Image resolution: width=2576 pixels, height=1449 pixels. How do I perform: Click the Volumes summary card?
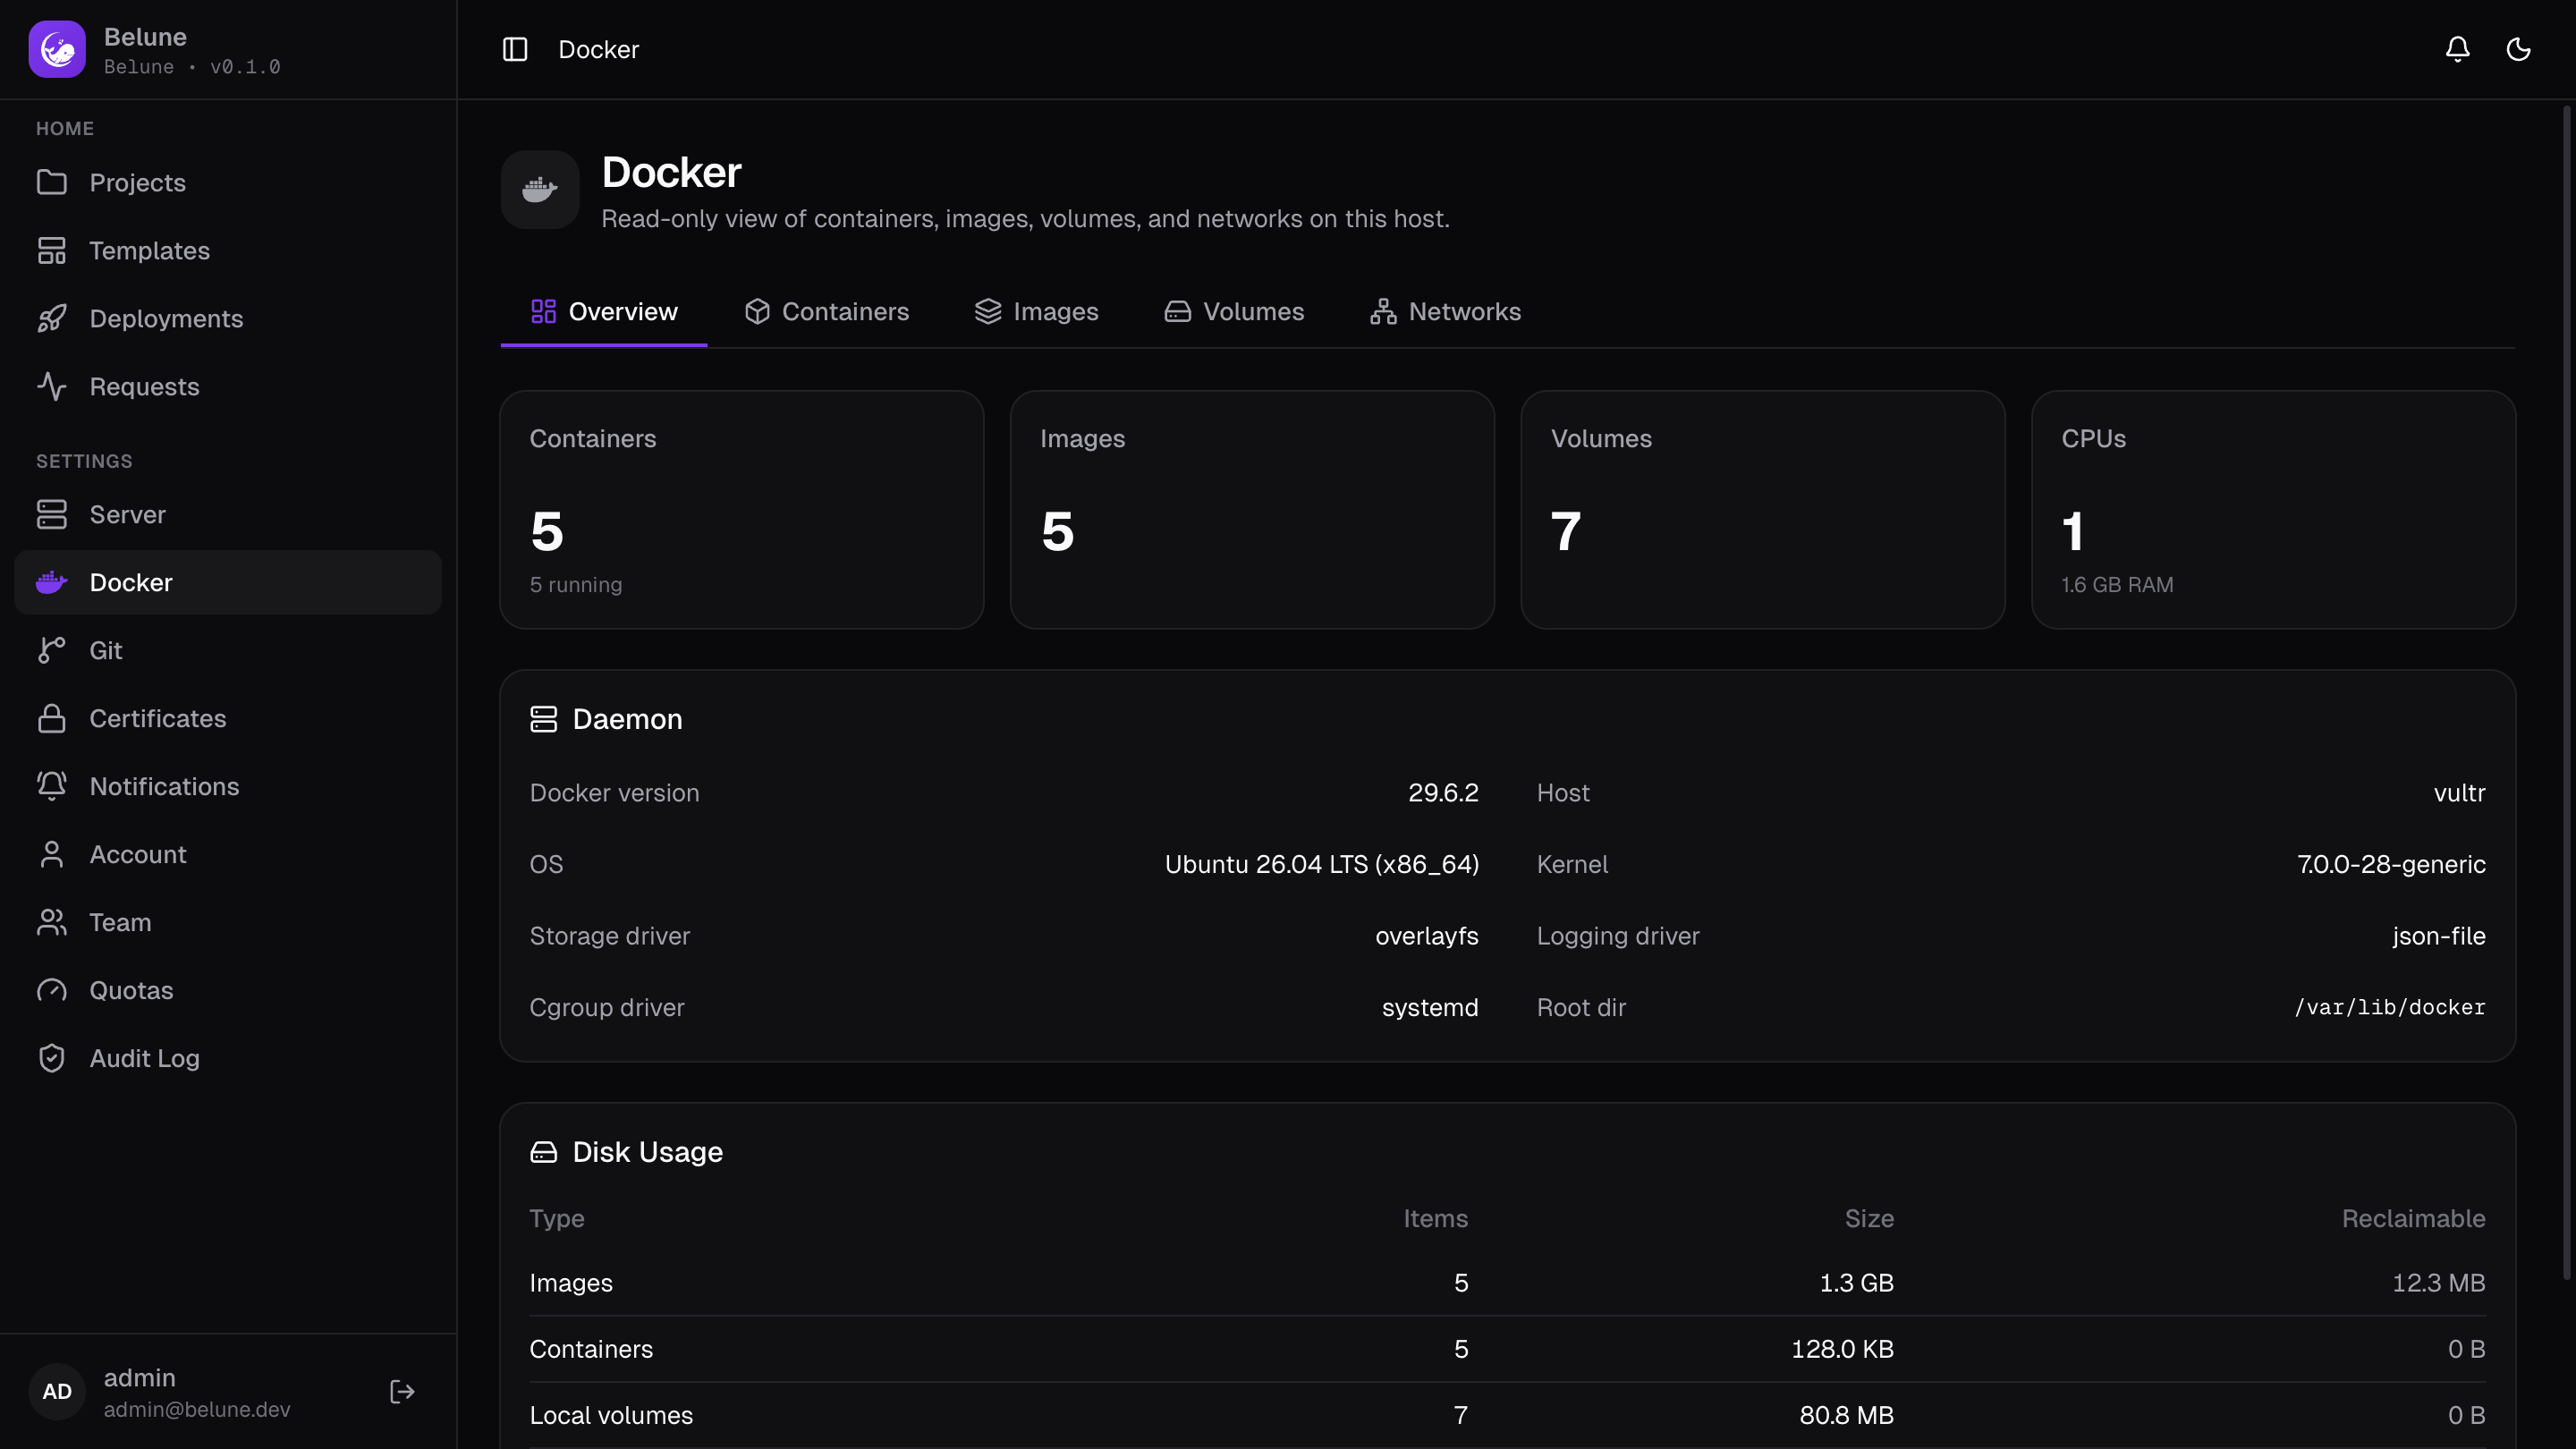click(1763, 510)
